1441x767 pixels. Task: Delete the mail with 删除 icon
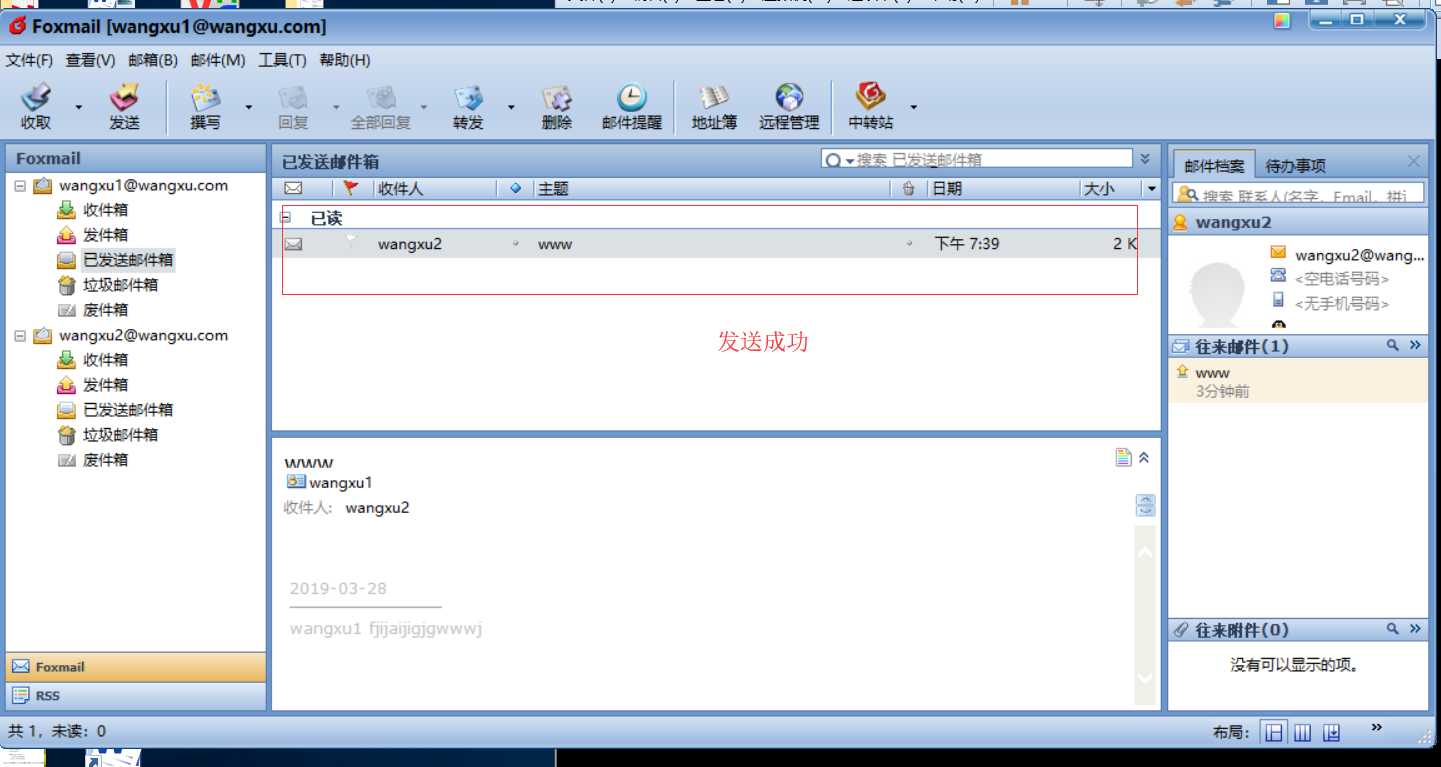click(x=557, y=97)
